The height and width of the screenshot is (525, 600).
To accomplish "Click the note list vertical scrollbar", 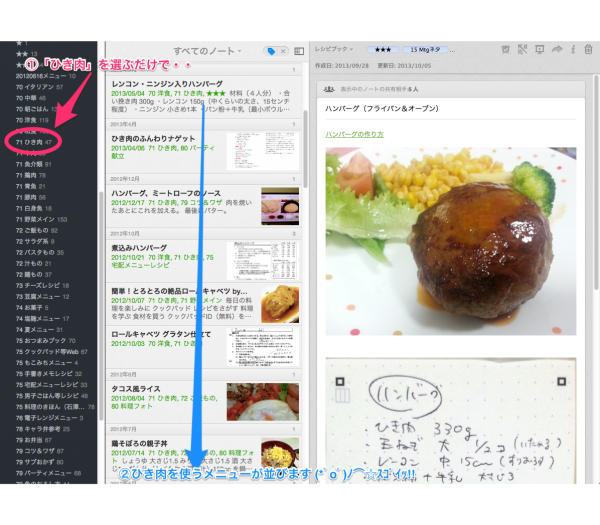I will pyautogui.click(x=305, y=149).
